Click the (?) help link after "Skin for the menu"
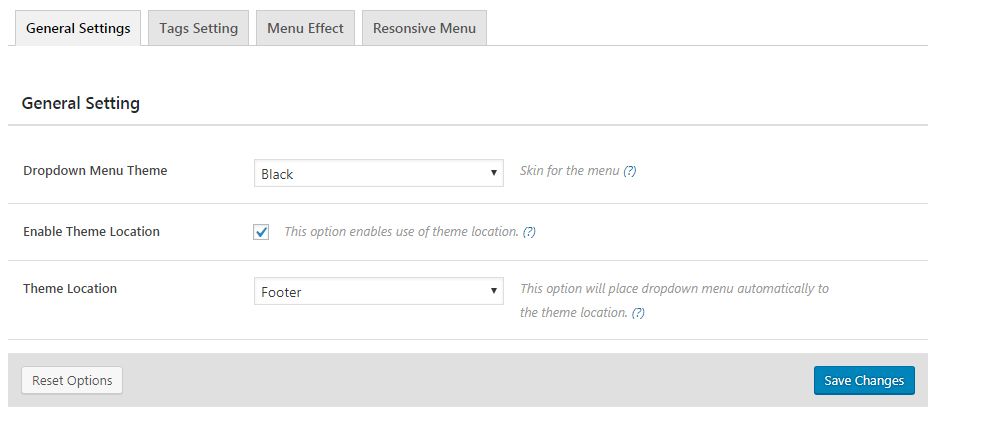Image resolution: width=1006 pixels, height=426 pixels. pos(630,171)
